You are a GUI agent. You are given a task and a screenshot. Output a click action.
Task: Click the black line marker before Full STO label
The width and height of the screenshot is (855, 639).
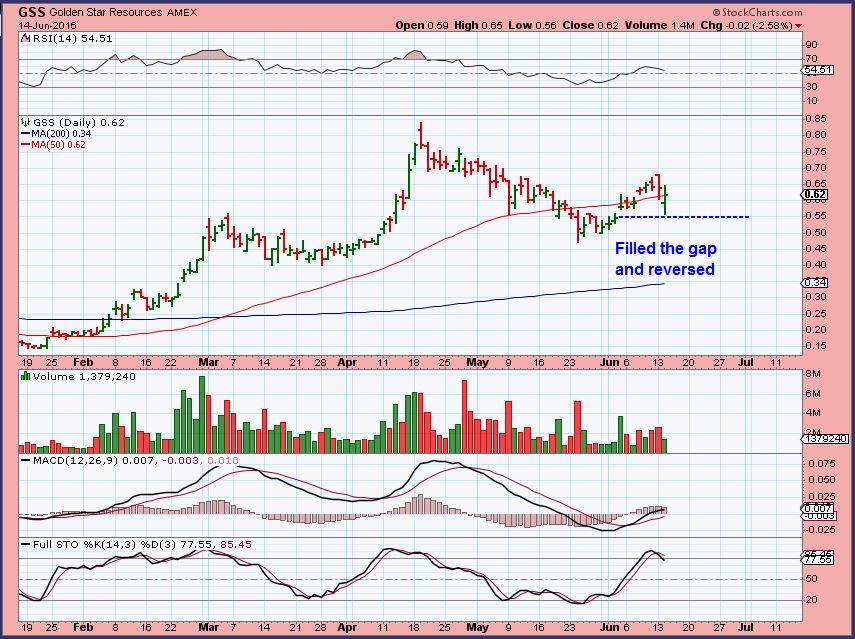tap(26, 544)
